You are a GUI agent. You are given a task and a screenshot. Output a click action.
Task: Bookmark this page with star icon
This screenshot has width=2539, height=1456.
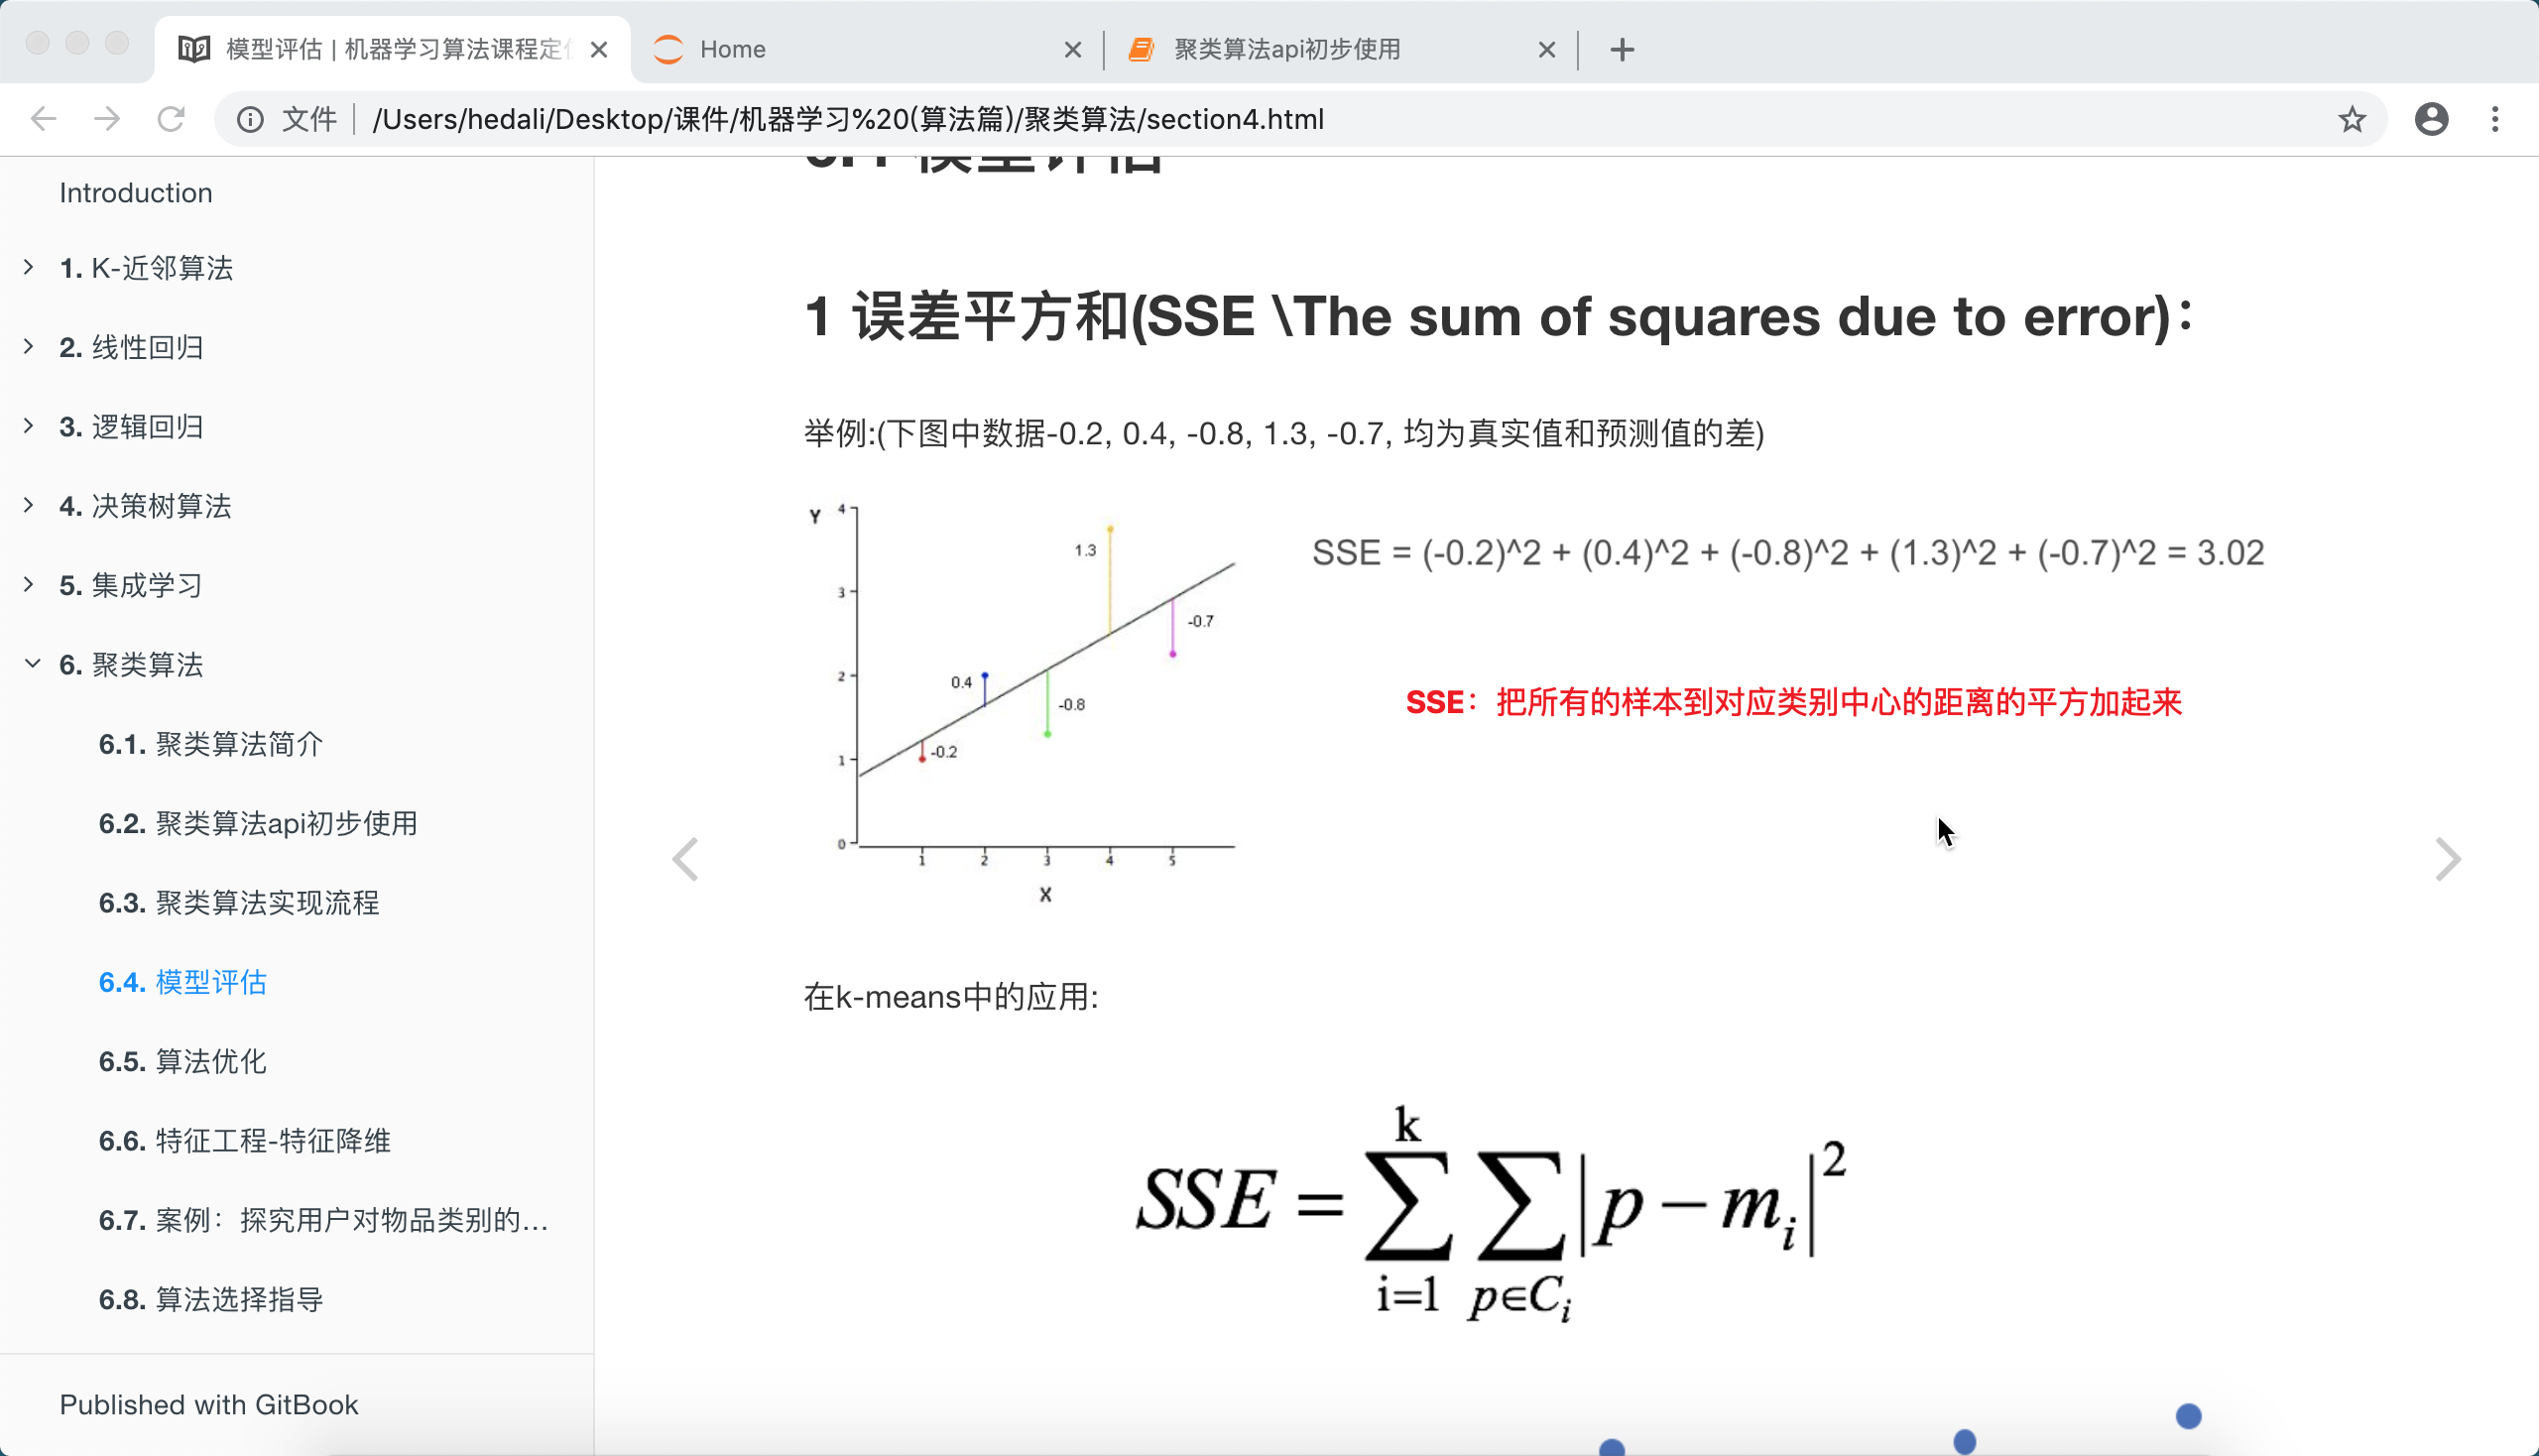point(2351,119)
